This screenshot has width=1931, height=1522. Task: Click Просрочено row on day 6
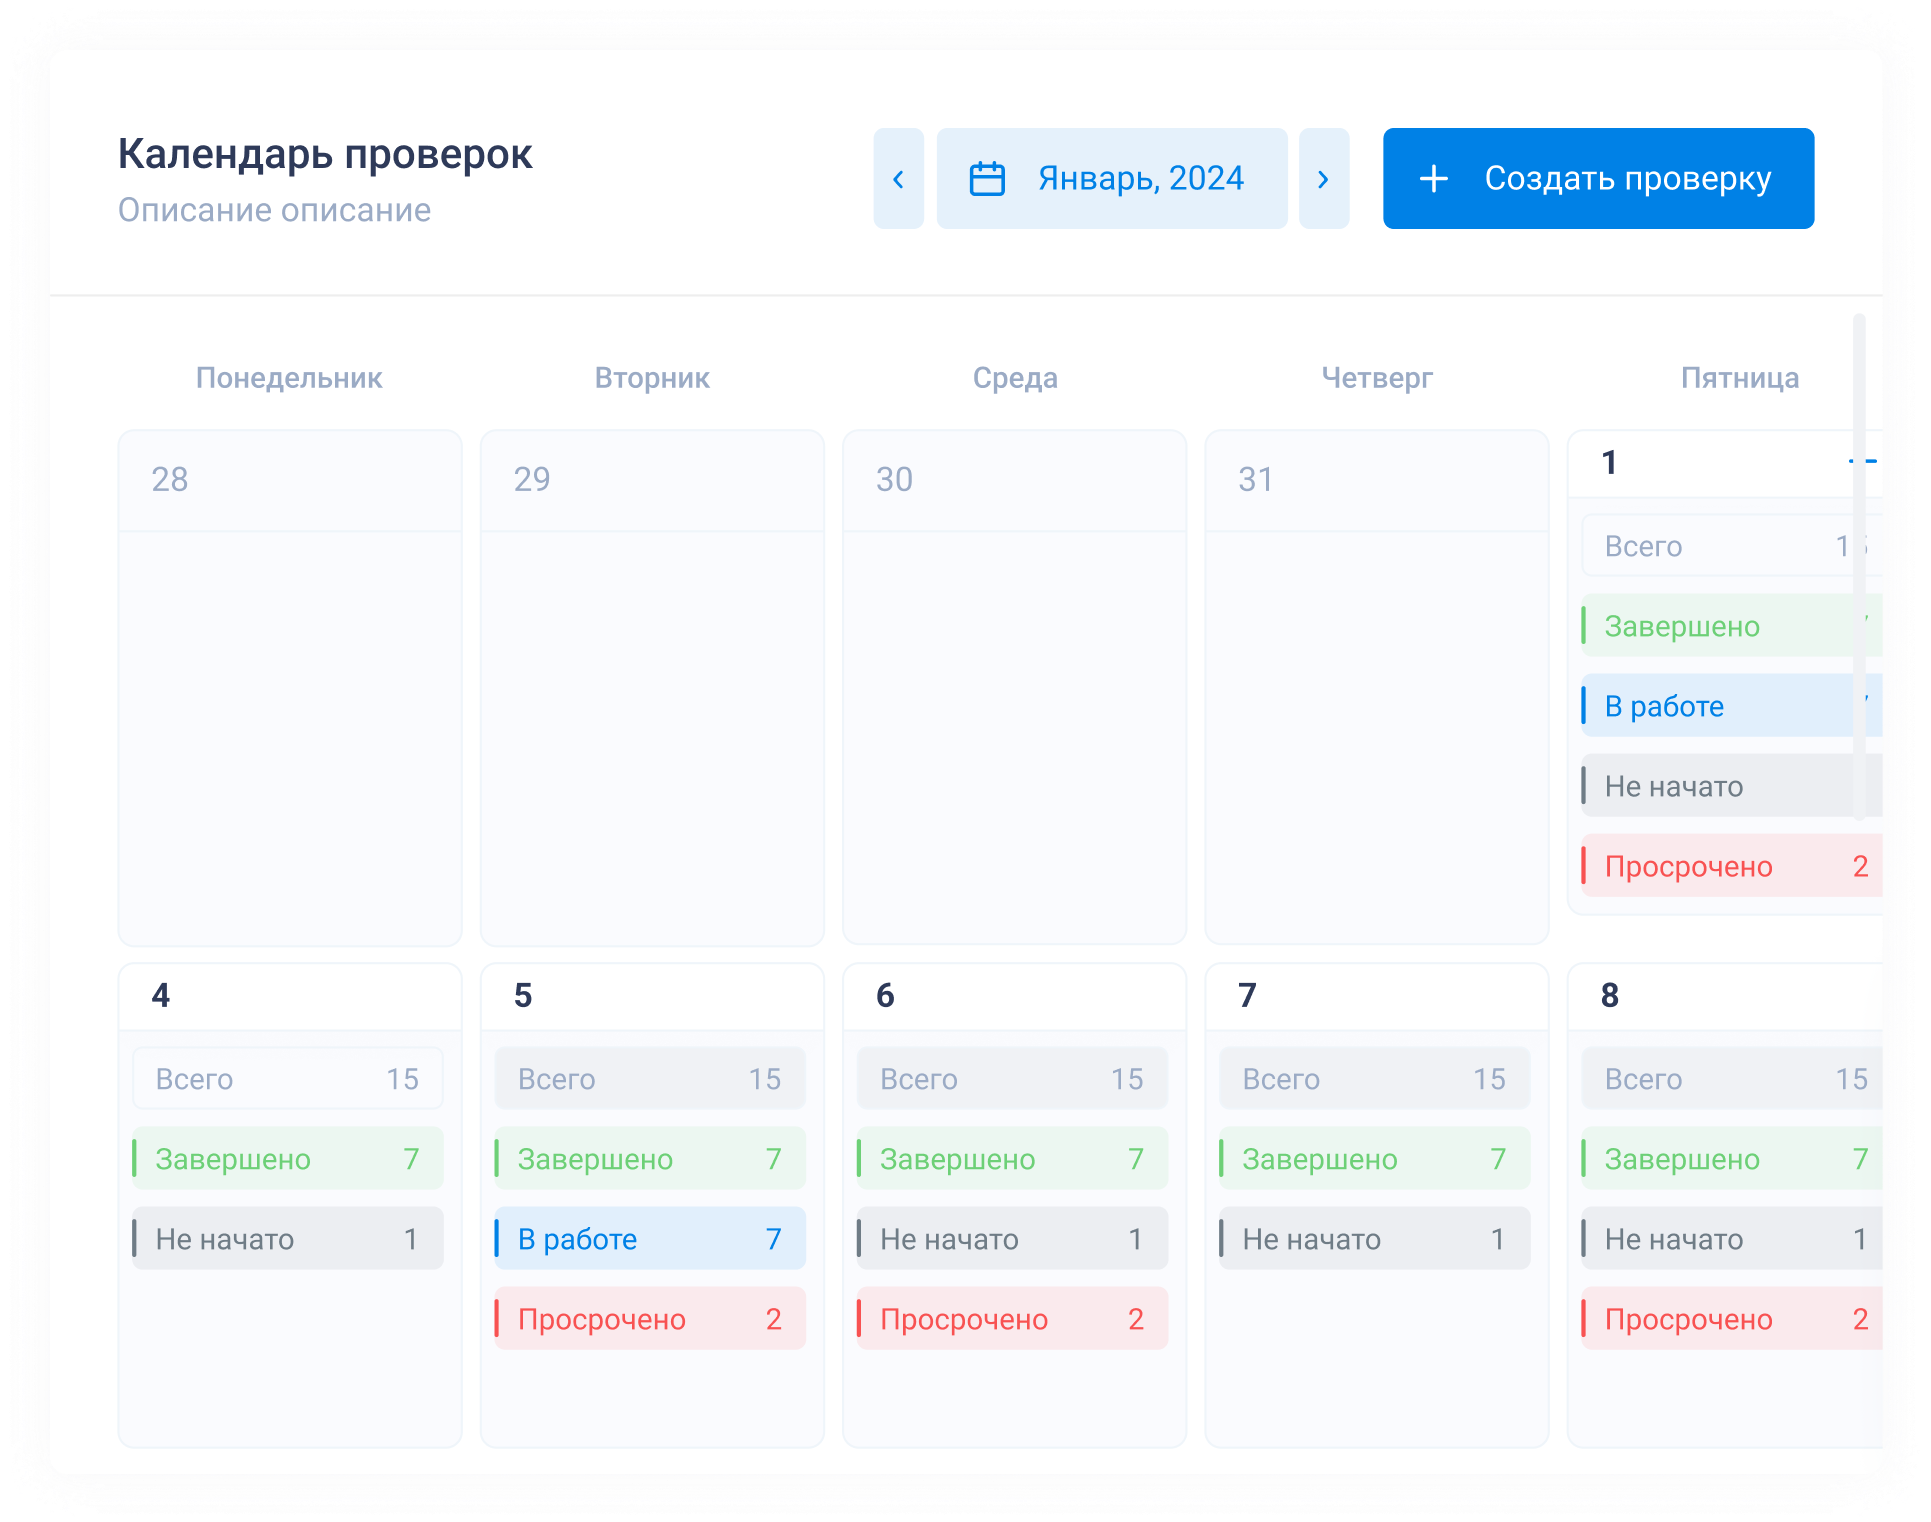pos(1012,1319)
